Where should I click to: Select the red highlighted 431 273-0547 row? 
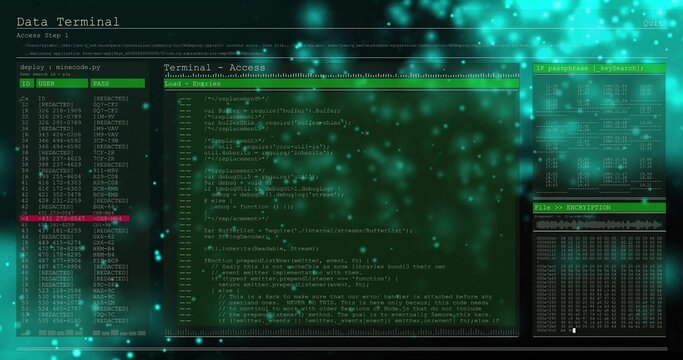pyautogui.click(x=74, y=218)
